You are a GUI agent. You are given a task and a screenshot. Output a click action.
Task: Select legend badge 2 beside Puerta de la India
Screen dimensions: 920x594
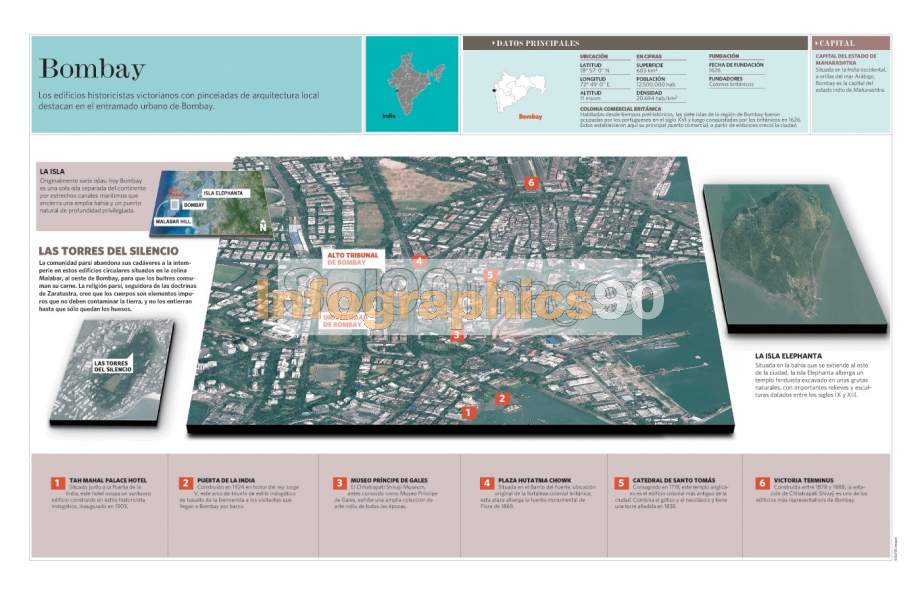185,483
